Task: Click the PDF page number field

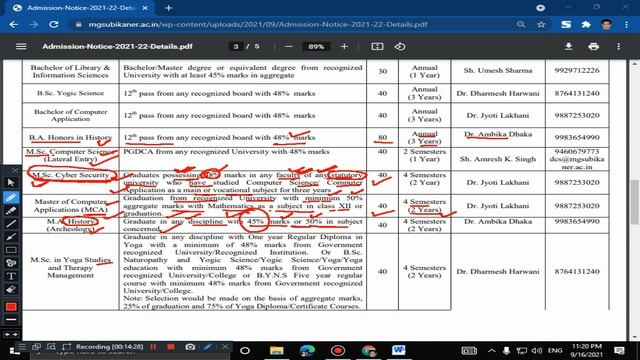Action: coord(236,47)
